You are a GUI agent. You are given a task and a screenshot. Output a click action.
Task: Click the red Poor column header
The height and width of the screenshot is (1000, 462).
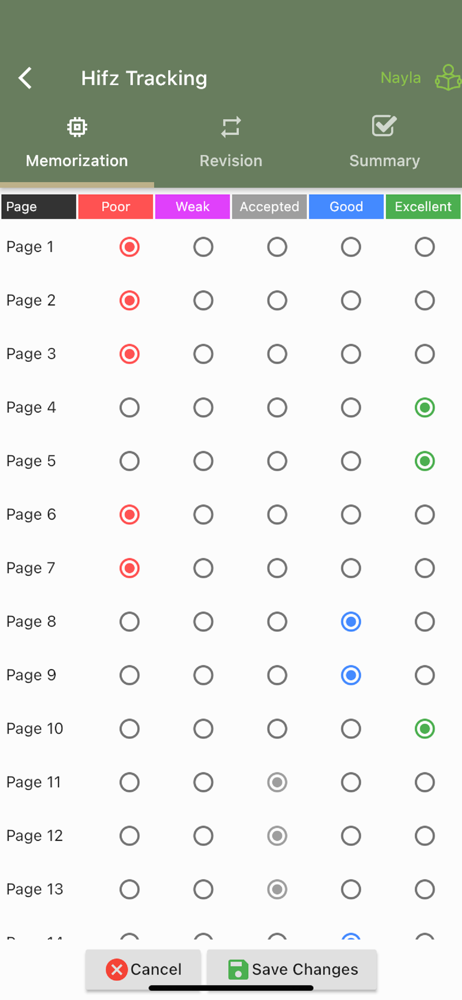(x=116, y=207)
